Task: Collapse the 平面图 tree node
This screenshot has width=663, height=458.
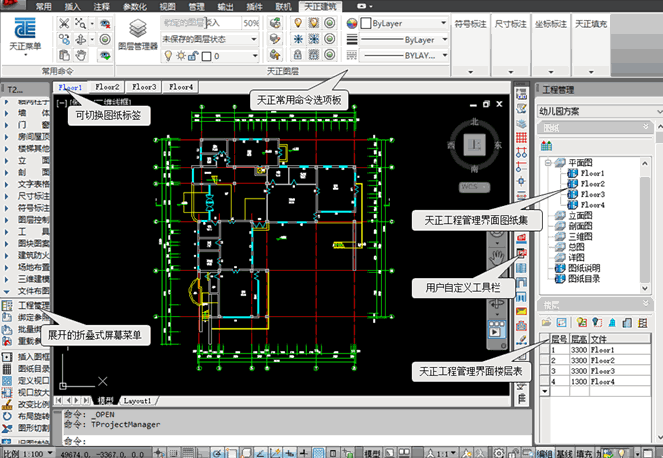Action: (x=548, y=162)
